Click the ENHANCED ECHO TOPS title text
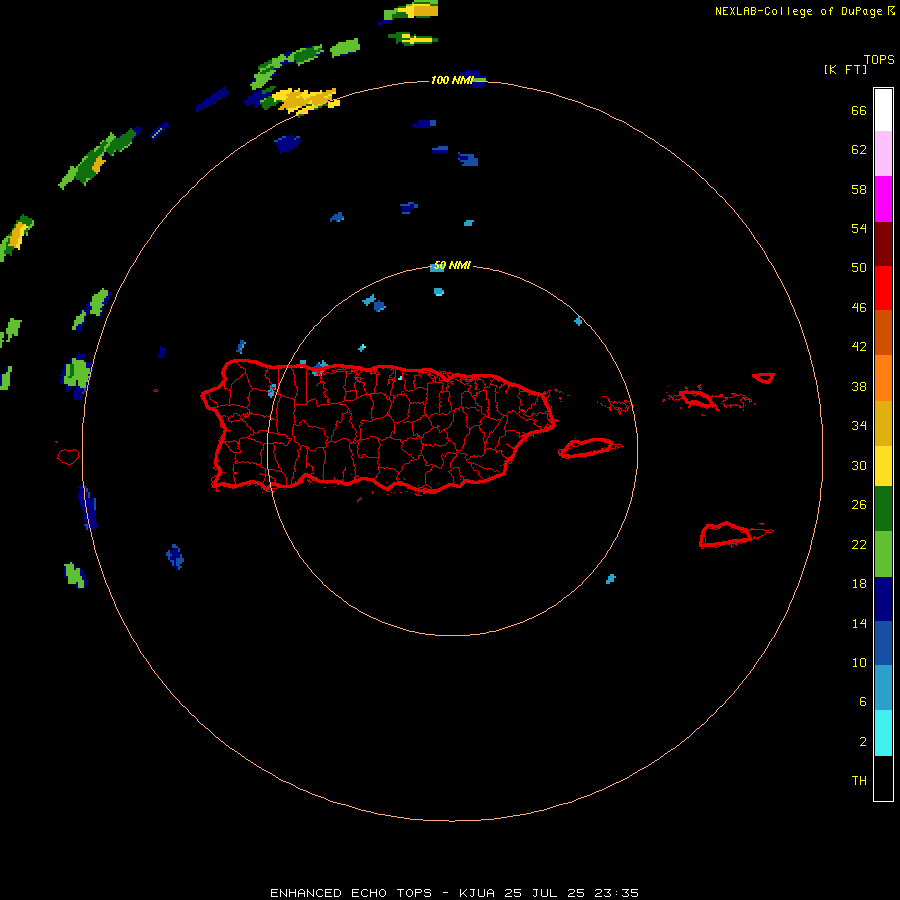Screen dimensions: 900x900 [x=351, y=893]
